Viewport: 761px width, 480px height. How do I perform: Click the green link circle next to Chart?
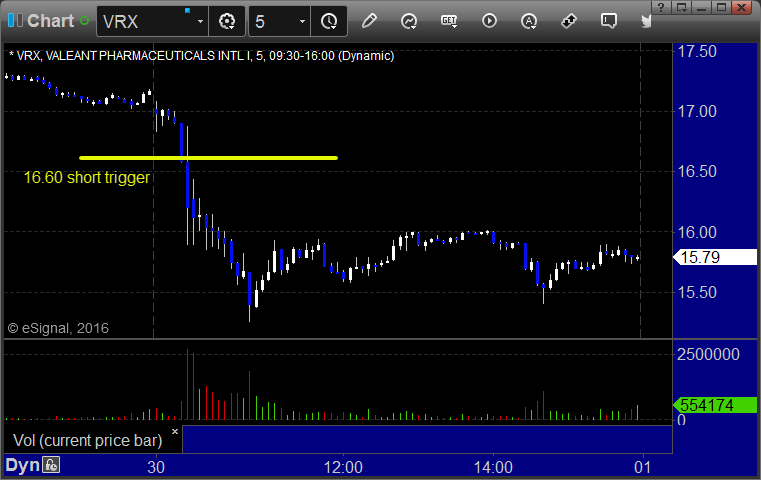[x=84, y=21]
